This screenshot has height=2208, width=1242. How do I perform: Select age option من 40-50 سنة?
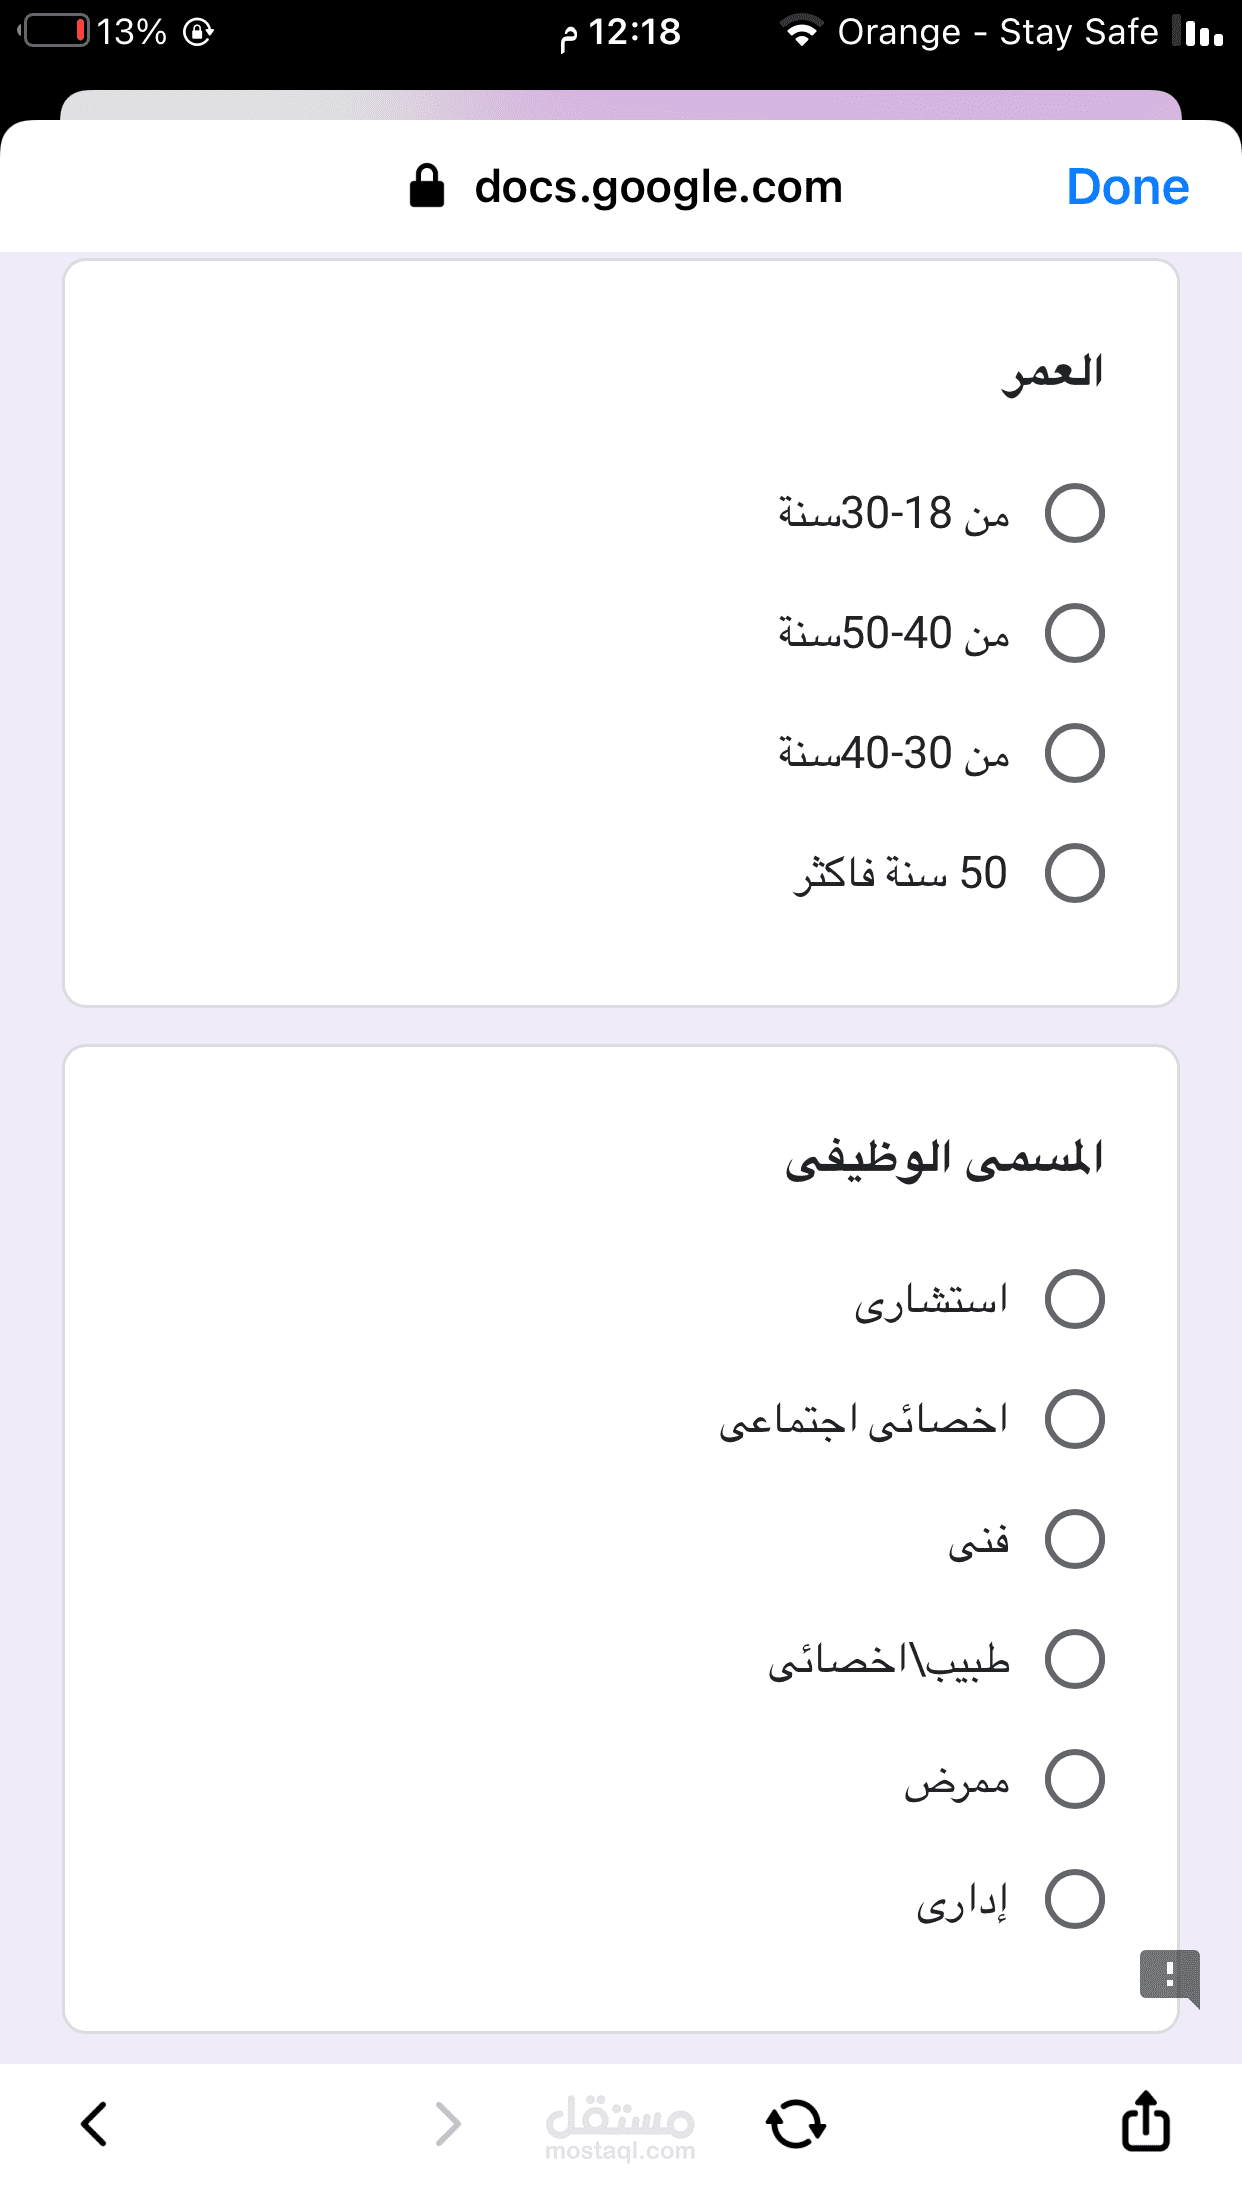click(x=1074, y=633)
